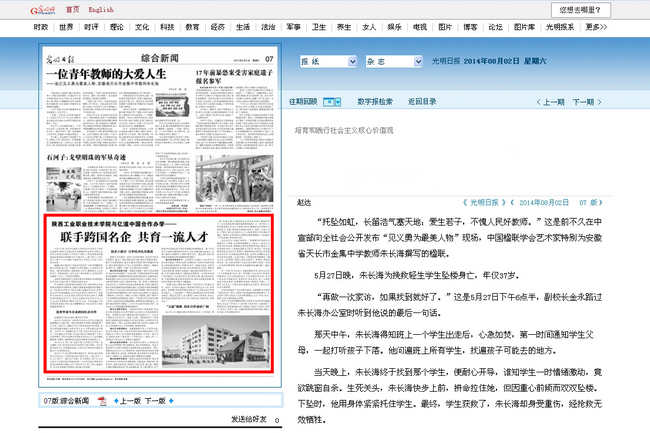Expand the 杂志 dropdown

click(417, 62)
